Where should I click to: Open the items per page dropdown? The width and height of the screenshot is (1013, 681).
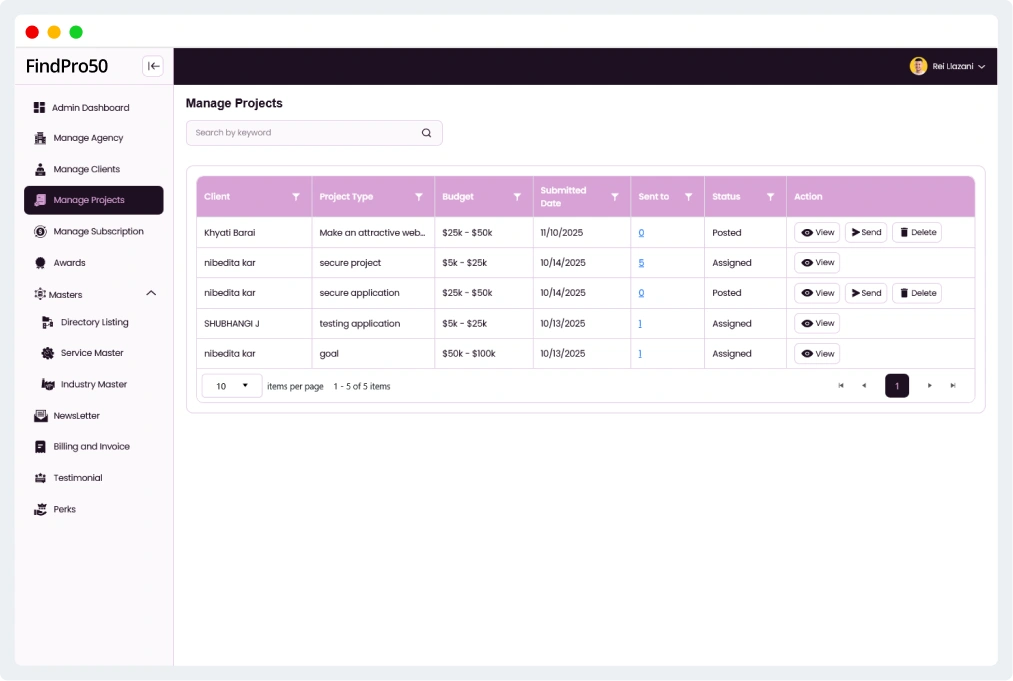(232, 386)
